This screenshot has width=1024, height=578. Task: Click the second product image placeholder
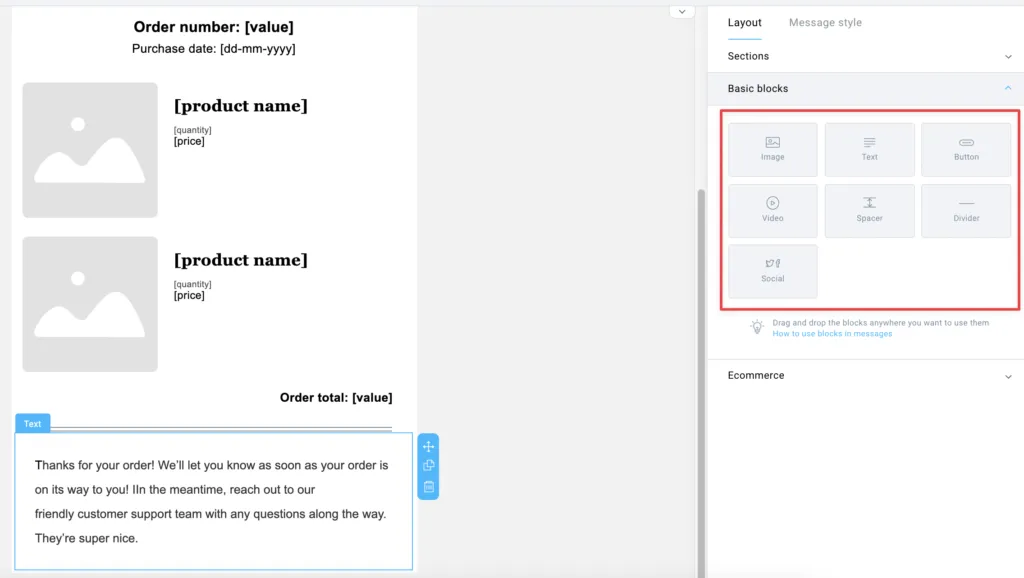(x=90, y=304)
